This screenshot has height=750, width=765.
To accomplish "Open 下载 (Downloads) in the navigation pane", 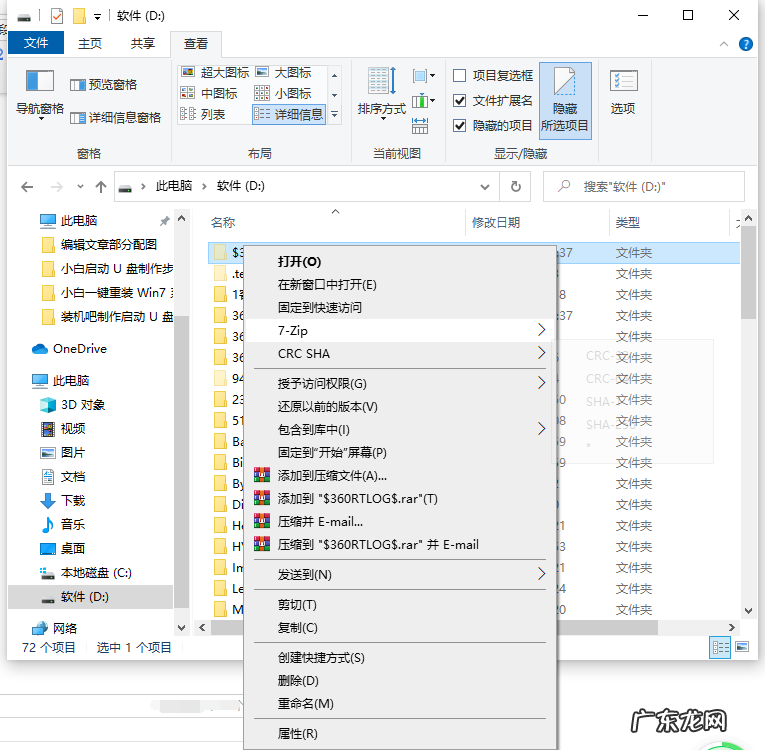I will pyautogui.click(x=63, y=500).
